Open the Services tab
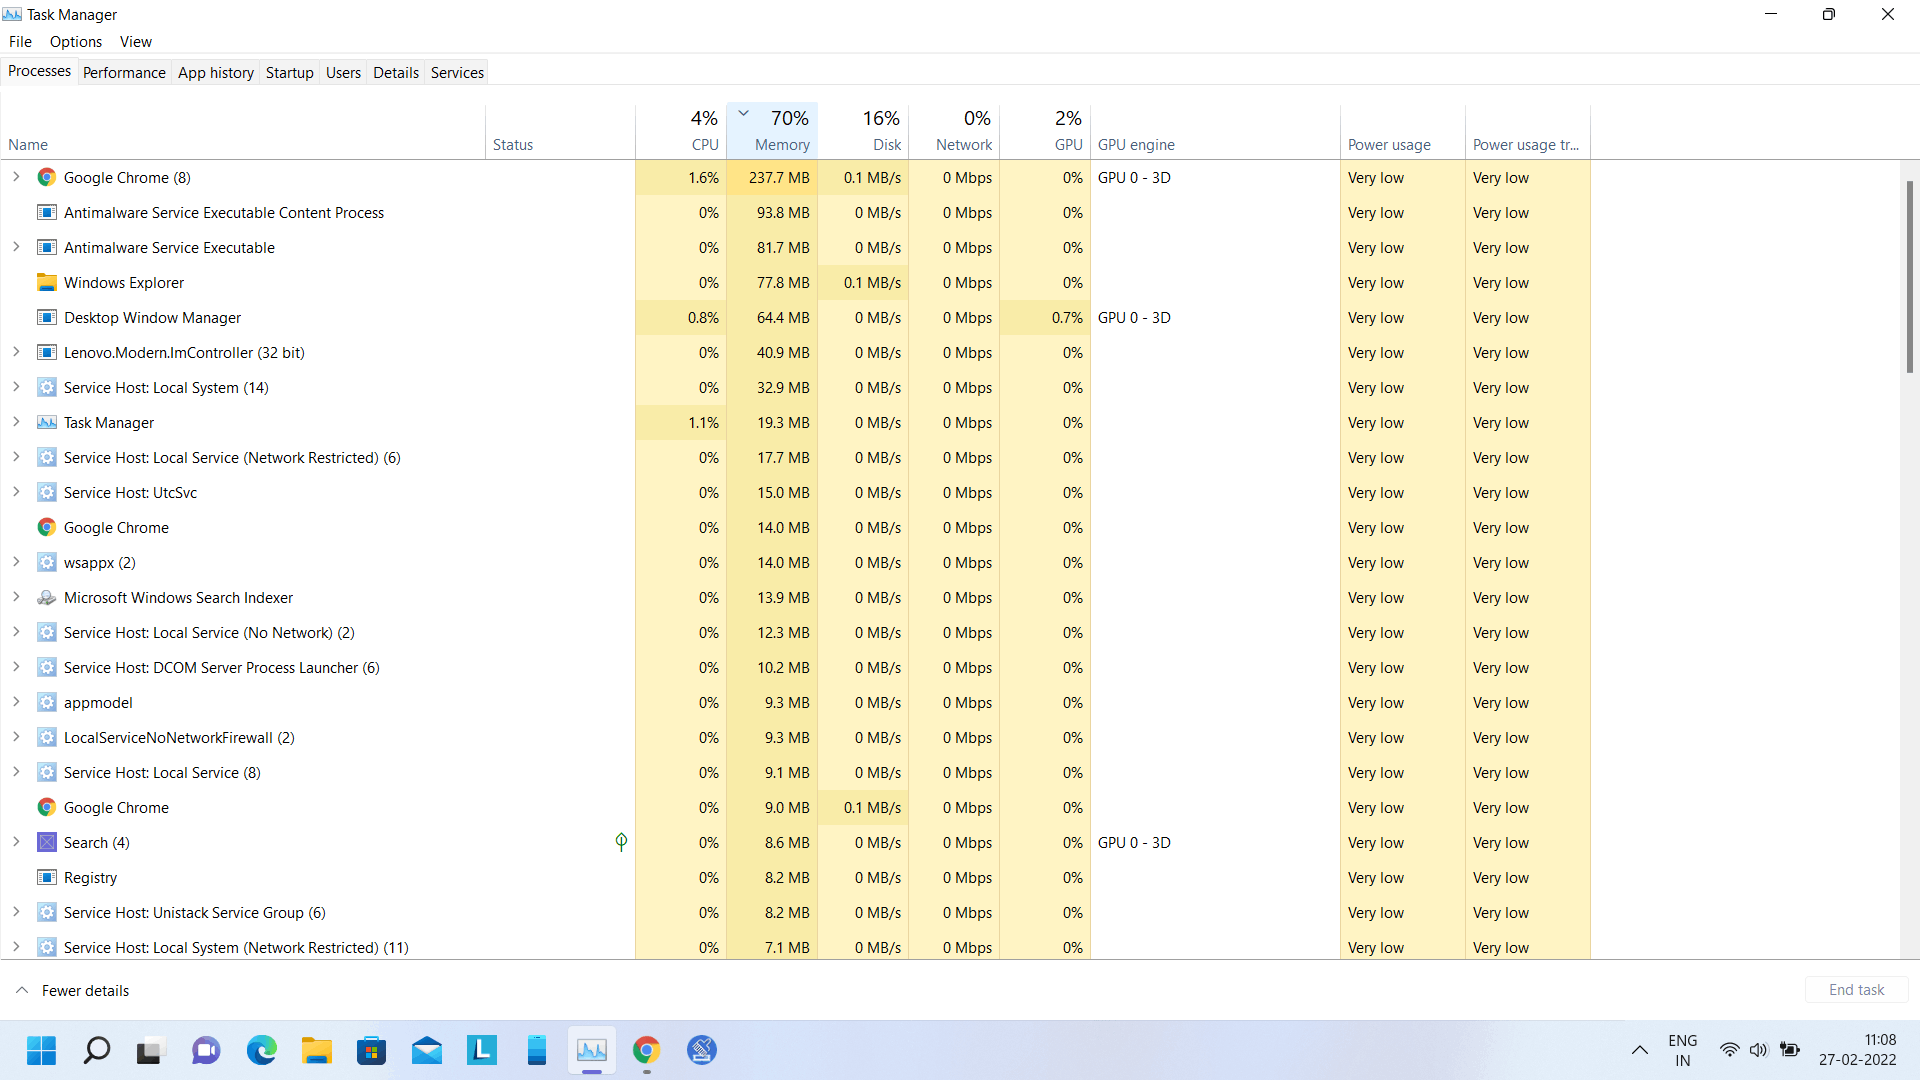The width and height of the screenshot is (1920, 1080). tap(457, 73)
